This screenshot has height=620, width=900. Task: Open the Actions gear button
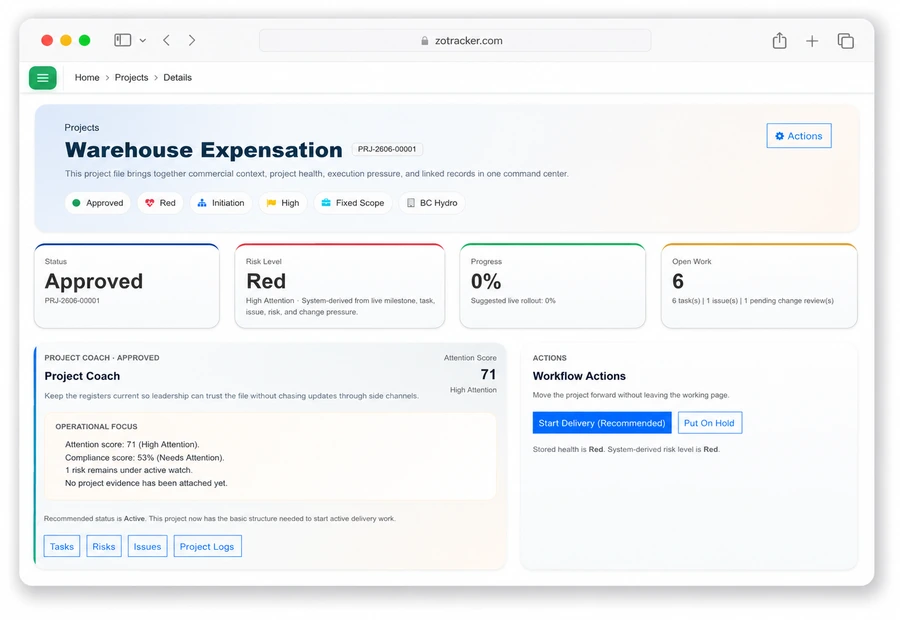(798, 136)
